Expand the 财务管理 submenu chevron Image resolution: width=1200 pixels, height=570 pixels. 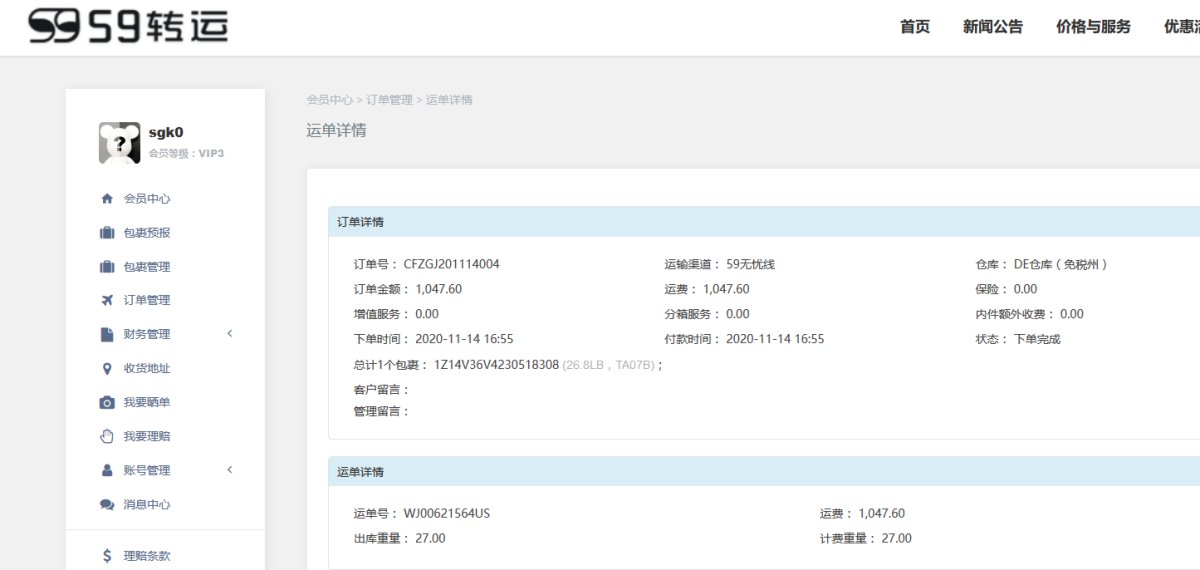tap(230, 334)
